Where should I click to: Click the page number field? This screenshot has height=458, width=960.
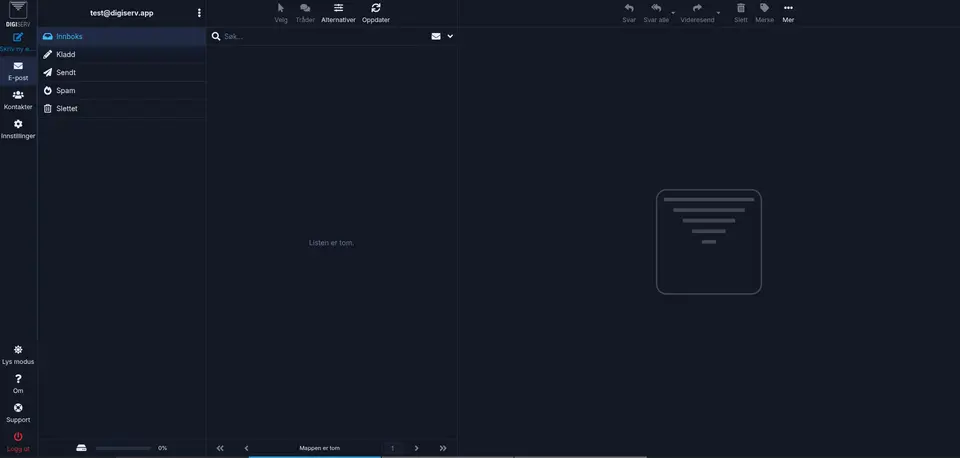point(392,448)
